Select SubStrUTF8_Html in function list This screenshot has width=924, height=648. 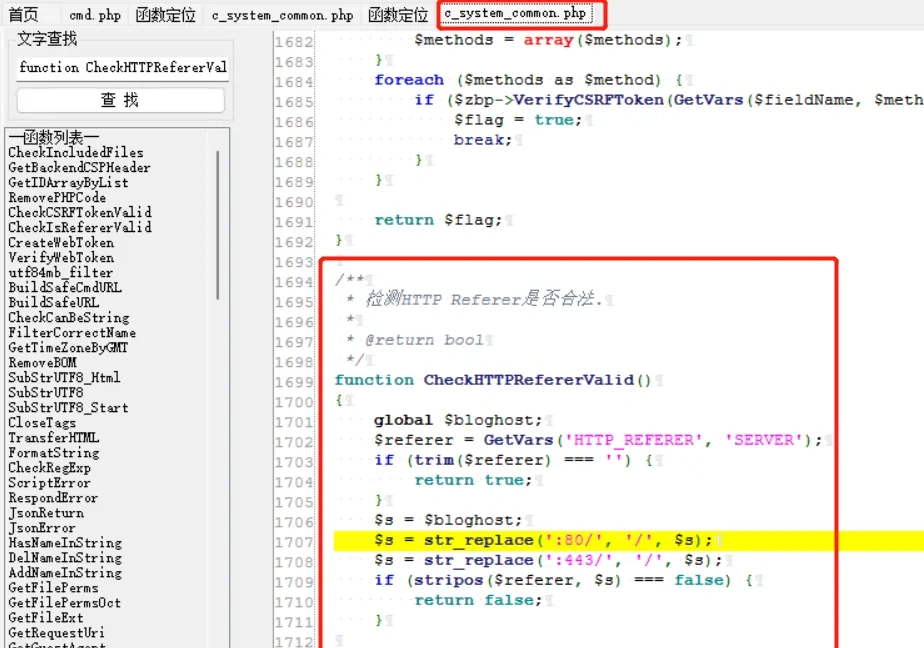64,377
